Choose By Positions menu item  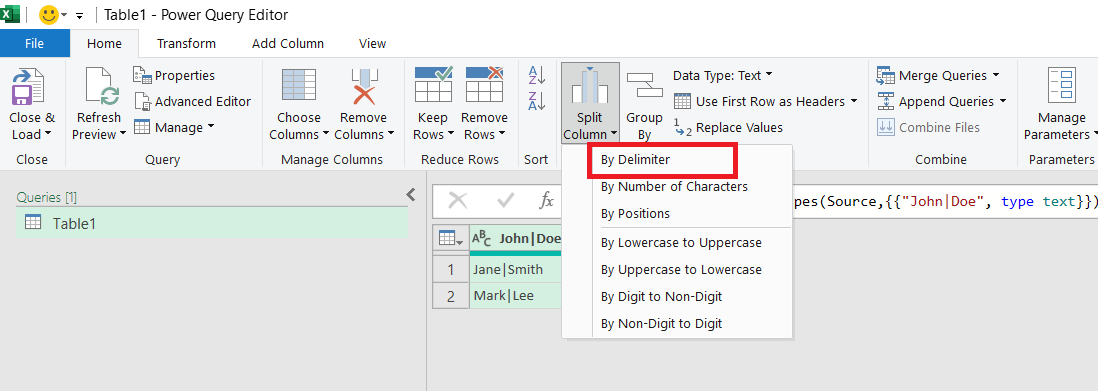pos(635,214)
